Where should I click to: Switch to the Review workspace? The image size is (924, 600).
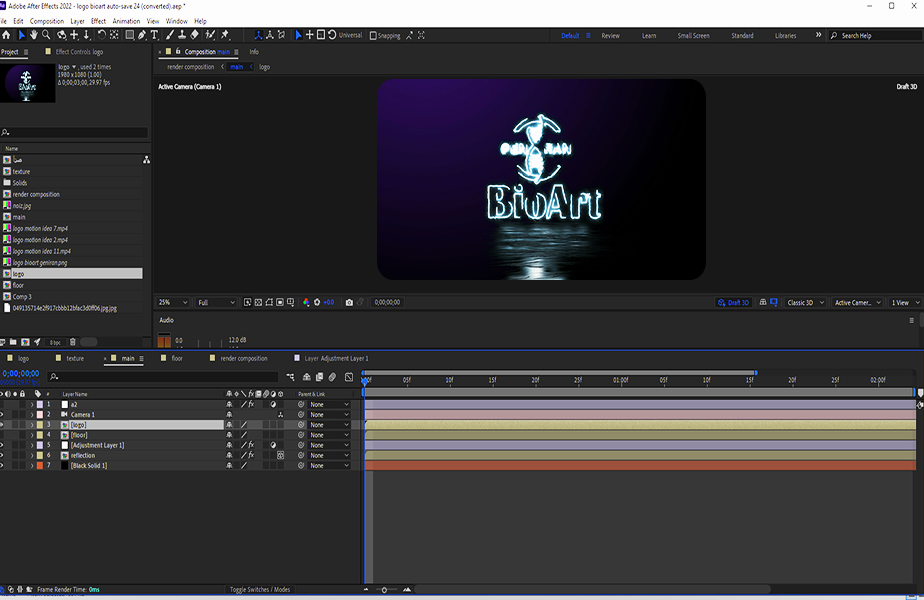pos(610,35)
